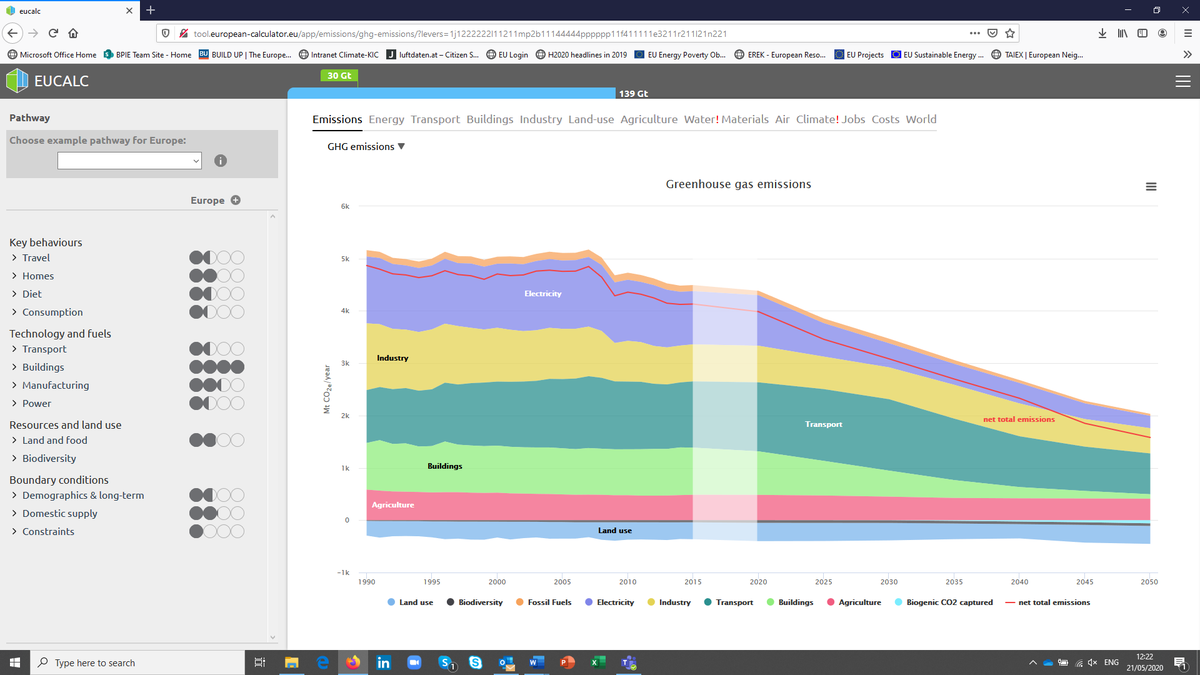Open File Explorer from the taskbar
The height and width of the screenshot is (675, 1200).
(292, 663)
